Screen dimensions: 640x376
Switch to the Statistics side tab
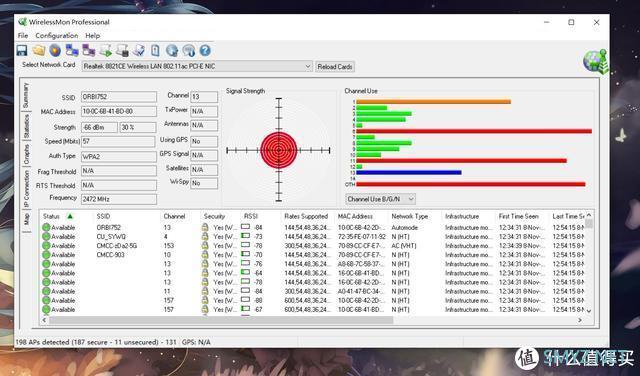[26, 126]
